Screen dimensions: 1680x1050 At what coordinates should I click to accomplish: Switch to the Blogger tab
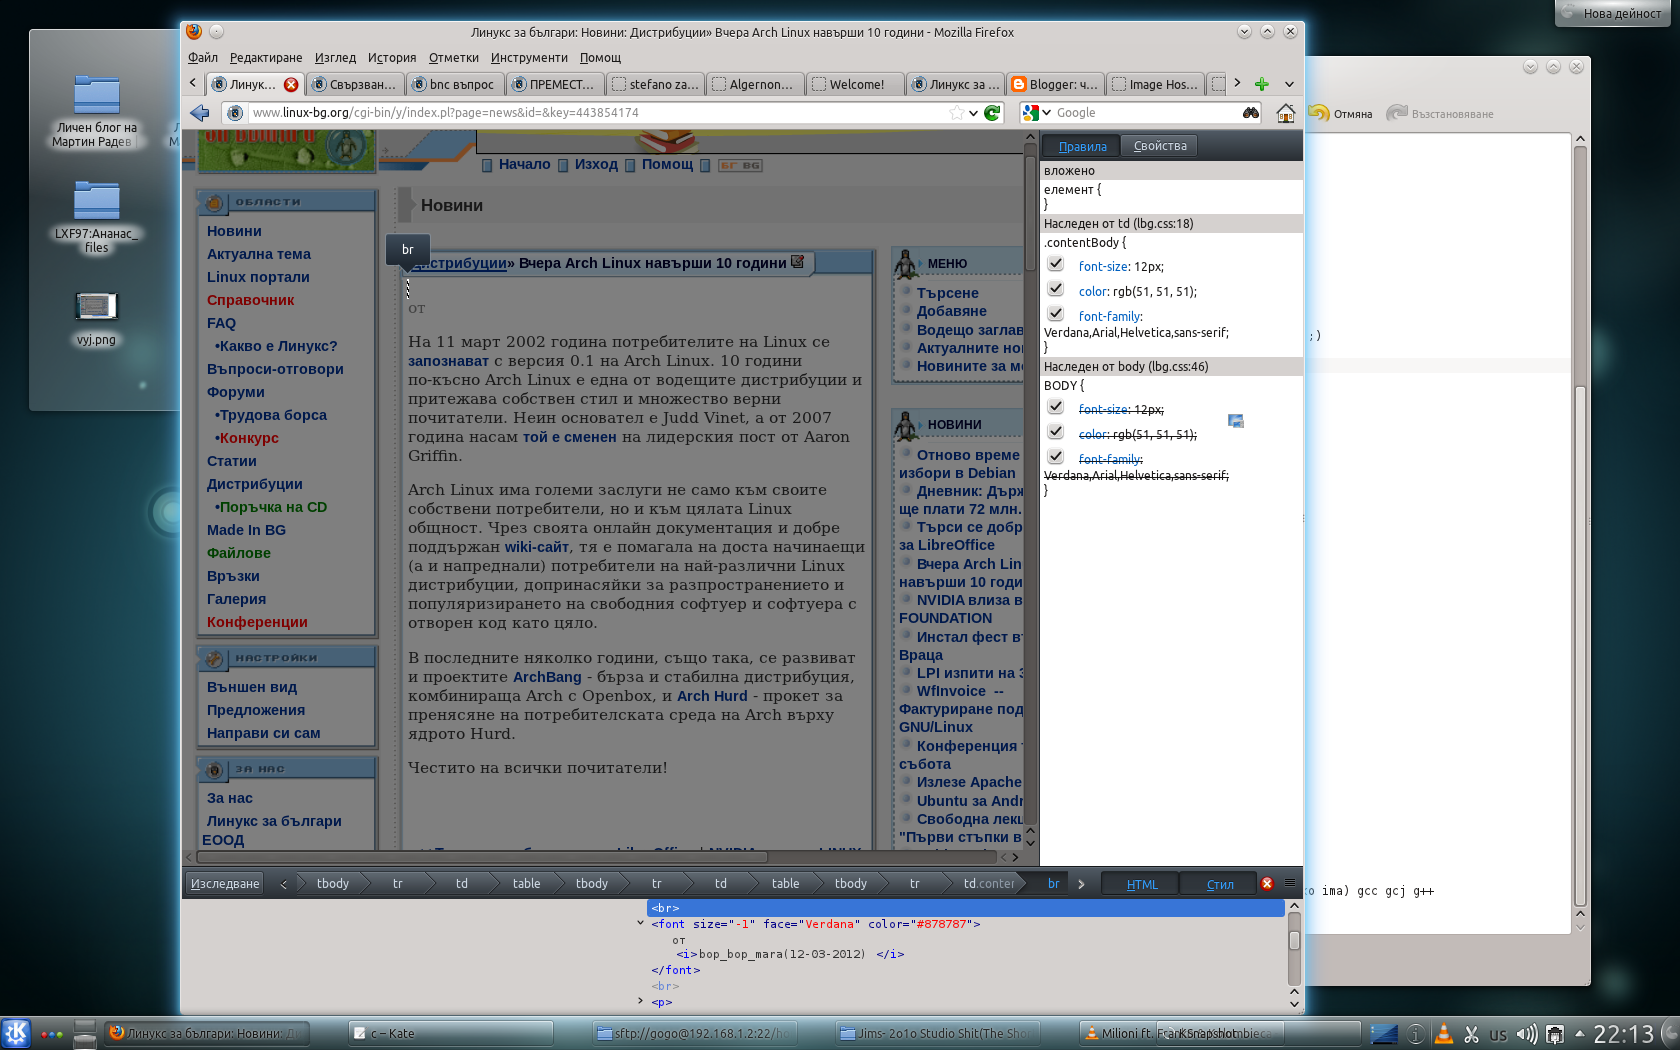coord(1054,84)
